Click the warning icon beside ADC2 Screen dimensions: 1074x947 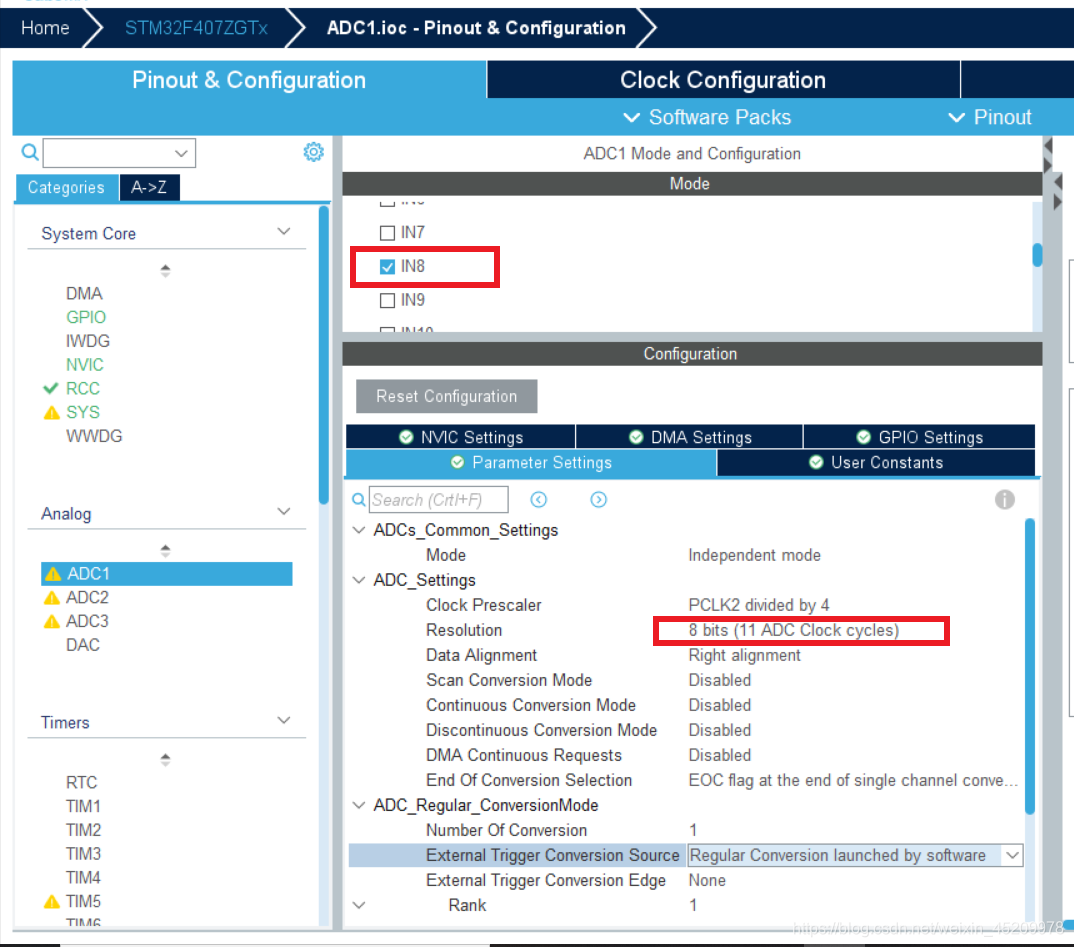click(52, 598)
